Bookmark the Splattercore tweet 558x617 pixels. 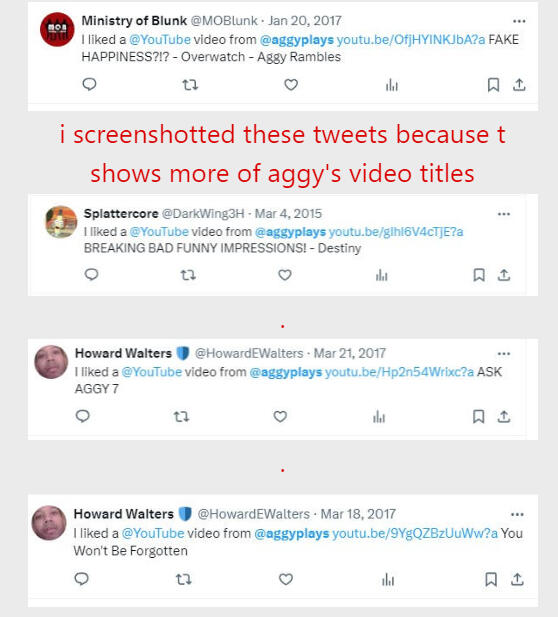click(479, 275)
